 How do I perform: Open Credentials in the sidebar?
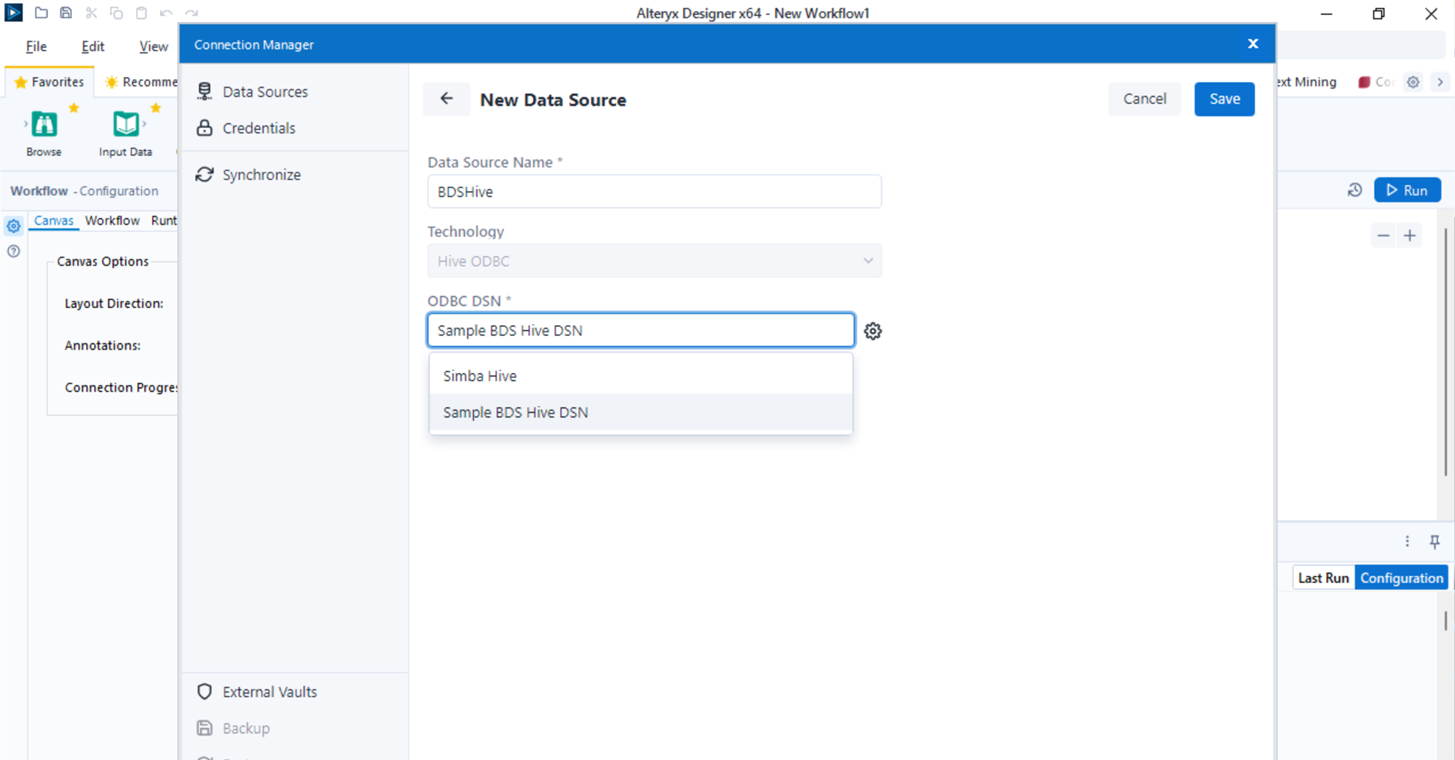coord(259,128)
